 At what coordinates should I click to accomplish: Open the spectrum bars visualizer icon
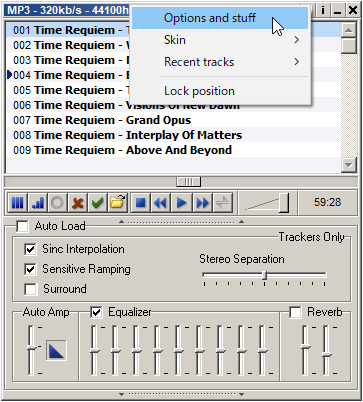[x=38, y=203]
